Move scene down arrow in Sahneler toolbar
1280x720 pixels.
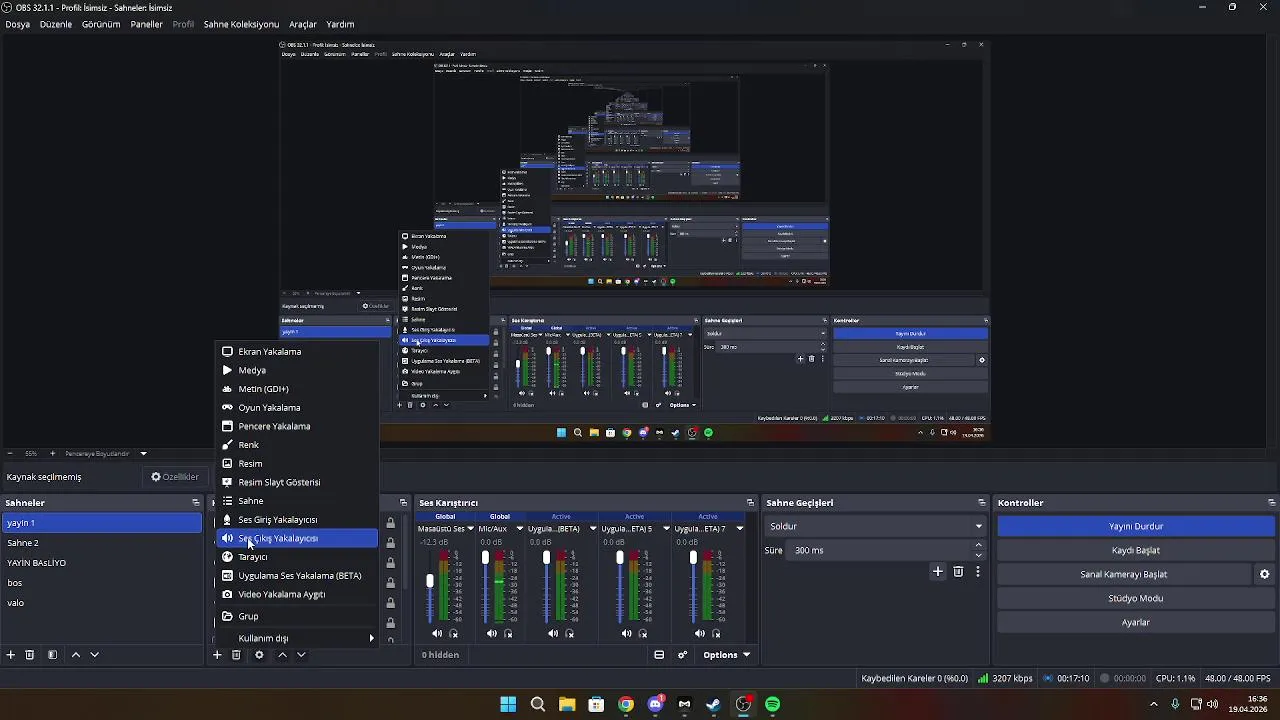point(94,655)
